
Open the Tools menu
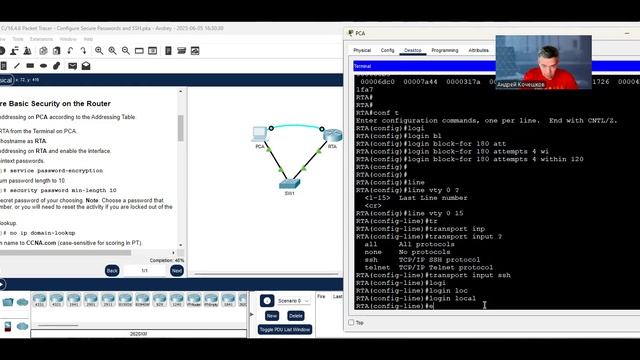18,39
